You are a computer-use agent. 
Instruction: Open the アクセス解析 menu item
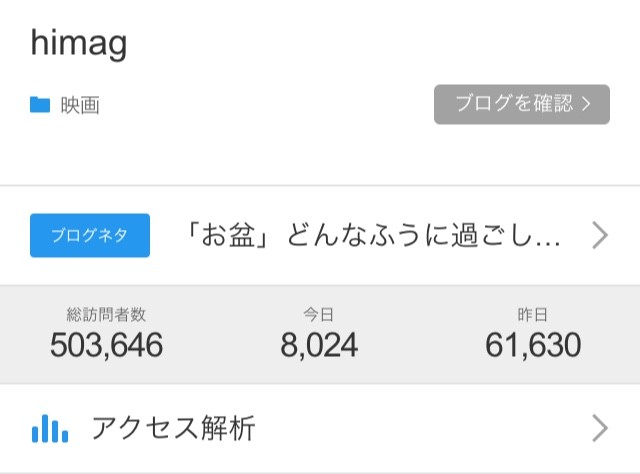320,428
